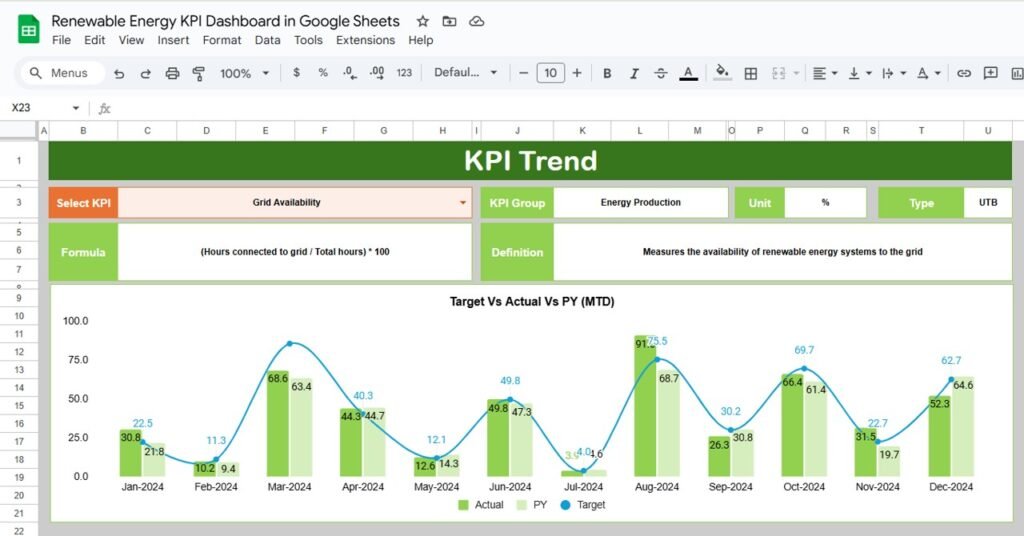Click the PY legend entry
Viewport: 1024px width, 536px height.
(x=532, y=505)
